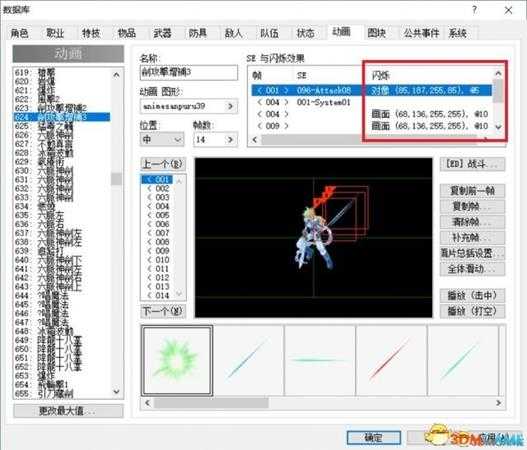Select frame 002 in the frame list

(x=158, y=189)
